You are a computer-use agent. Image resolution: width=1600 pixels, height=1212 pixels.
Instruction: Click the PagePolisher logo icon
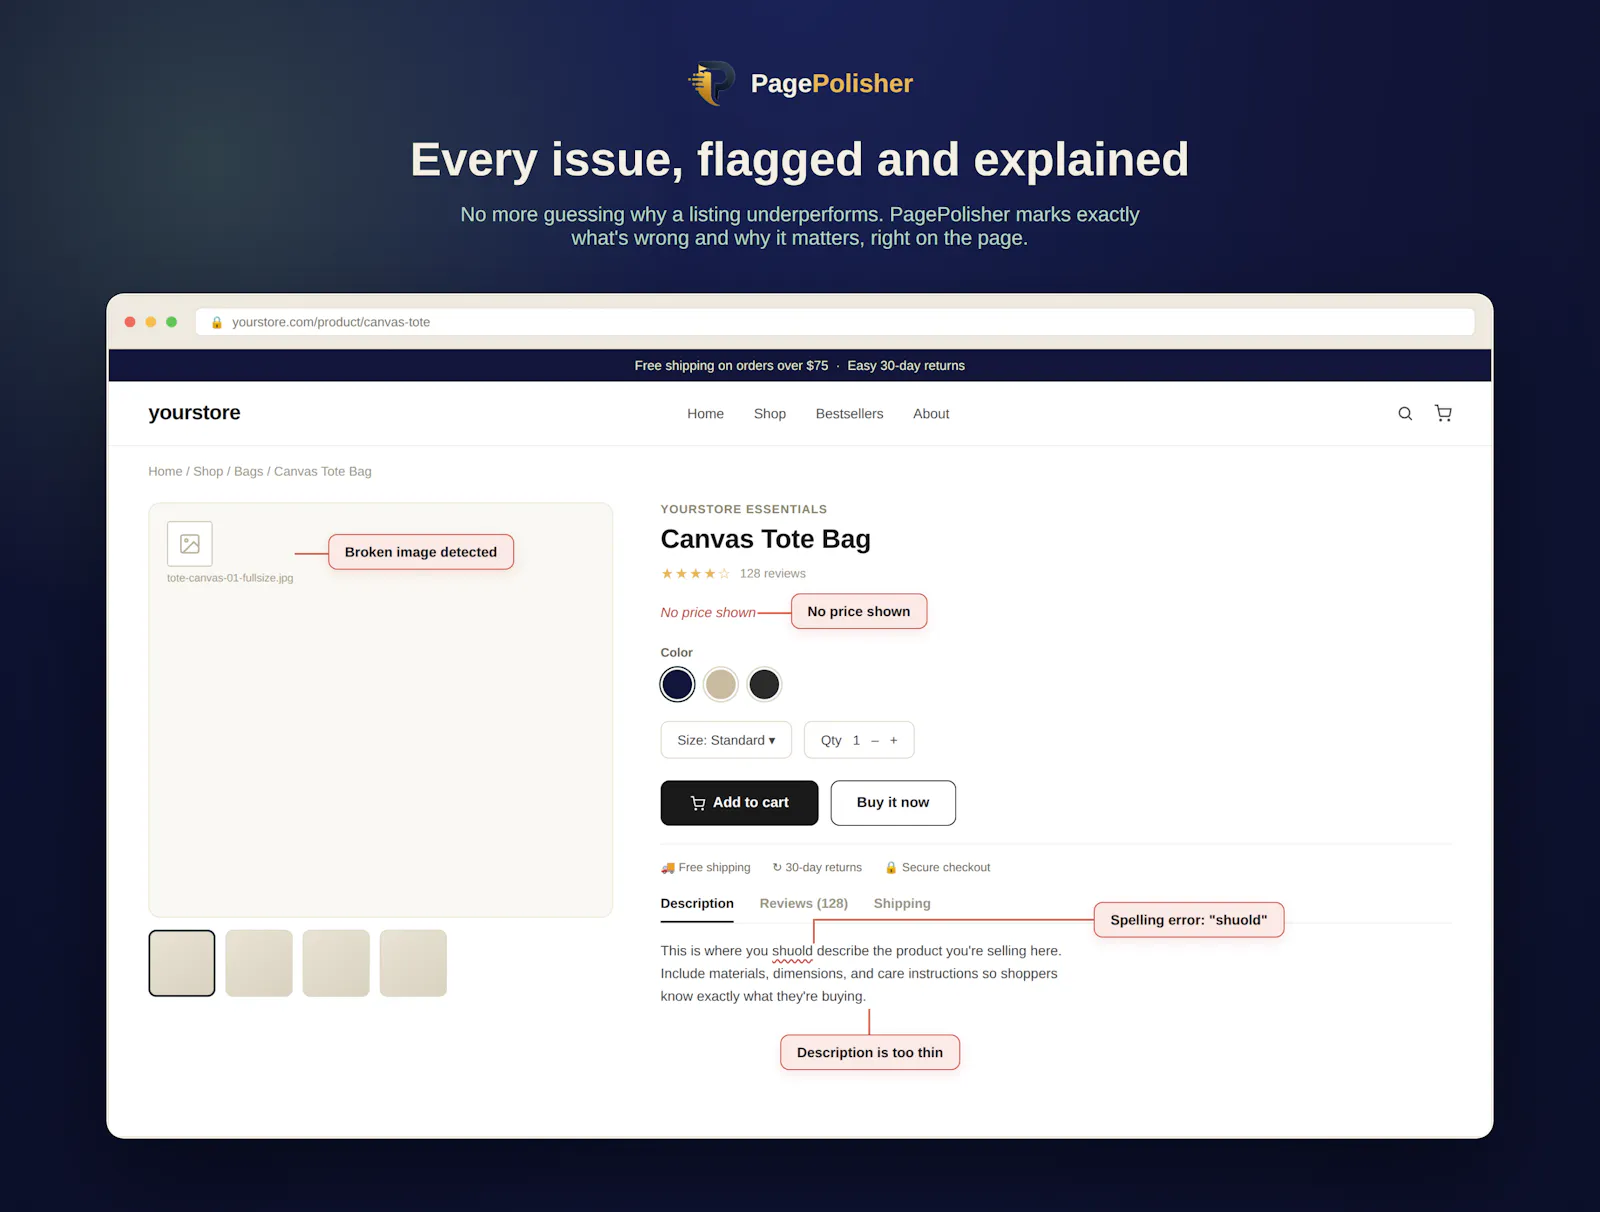click(712, 83)
